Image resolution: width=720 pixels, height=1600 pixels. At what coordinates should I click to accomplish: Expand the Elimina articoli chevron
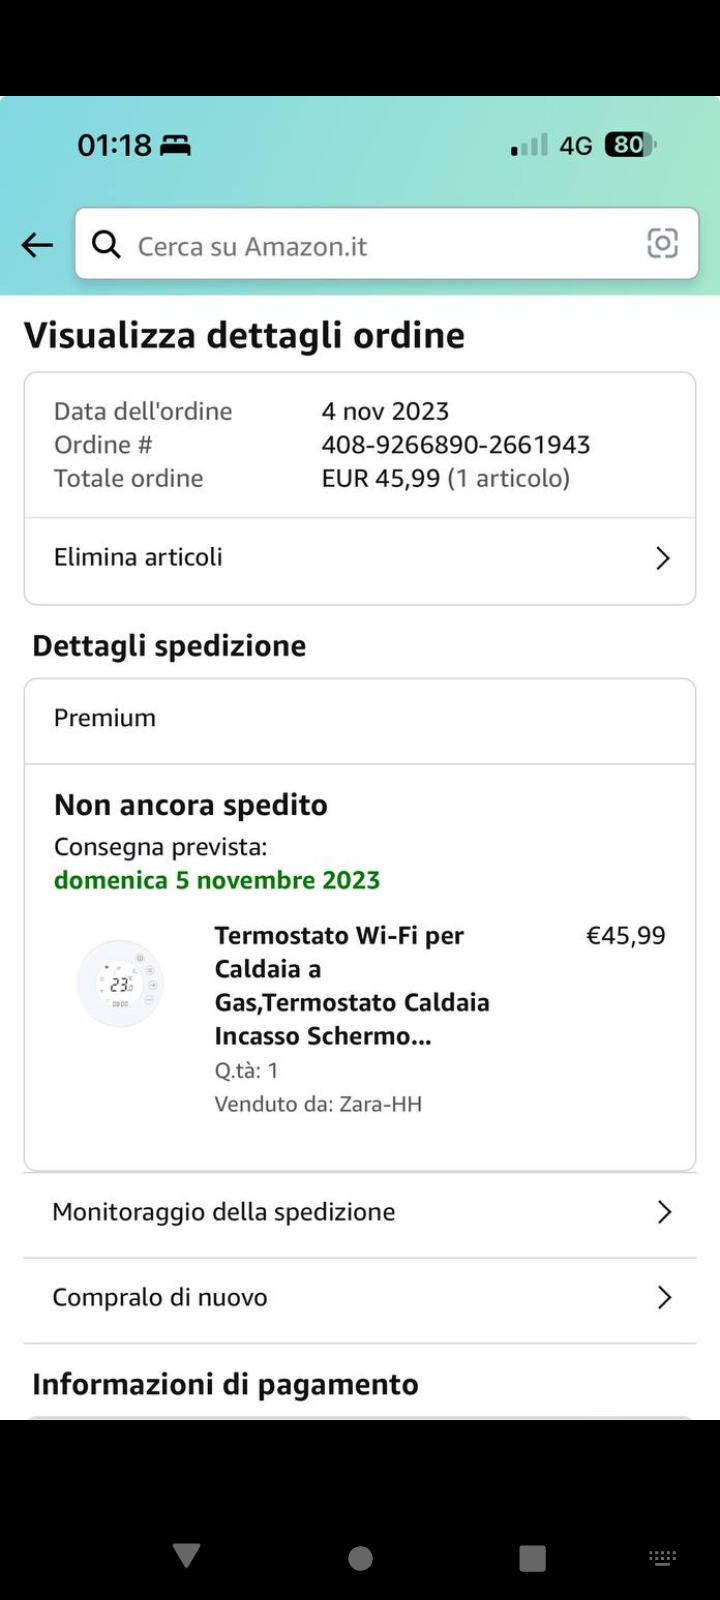click(x=662, y=558)
